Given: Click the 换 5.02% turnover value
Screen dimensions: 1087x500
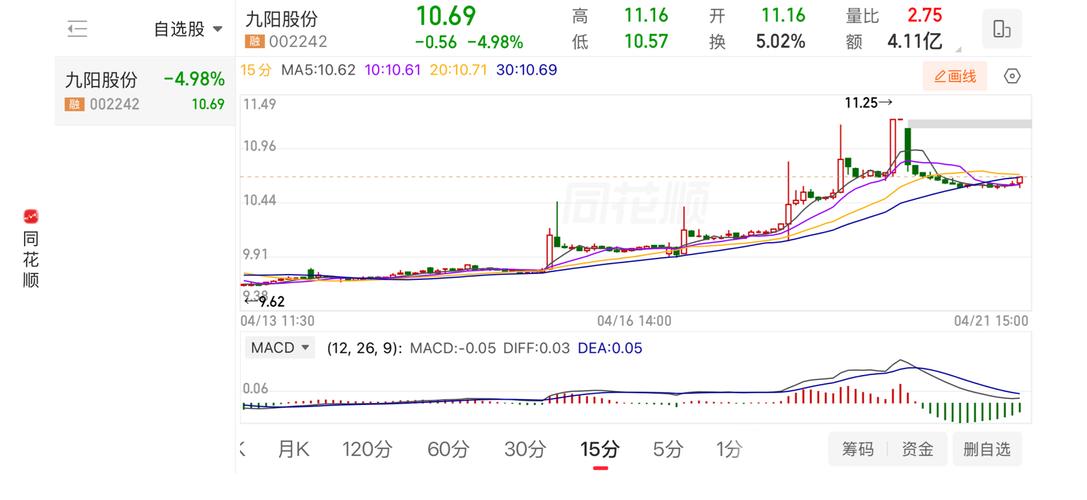Looking at the screenshot, I should [x=780, y=42].
